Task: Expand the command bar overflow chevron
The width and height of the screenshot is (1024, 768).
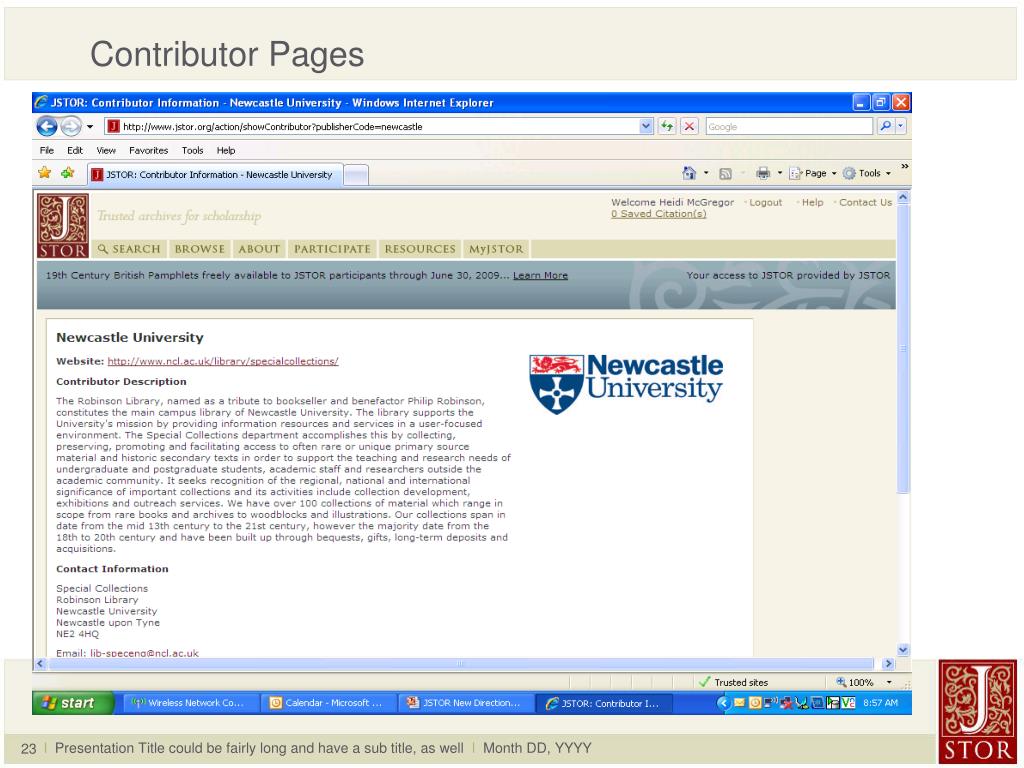Action: pos(904,167)
